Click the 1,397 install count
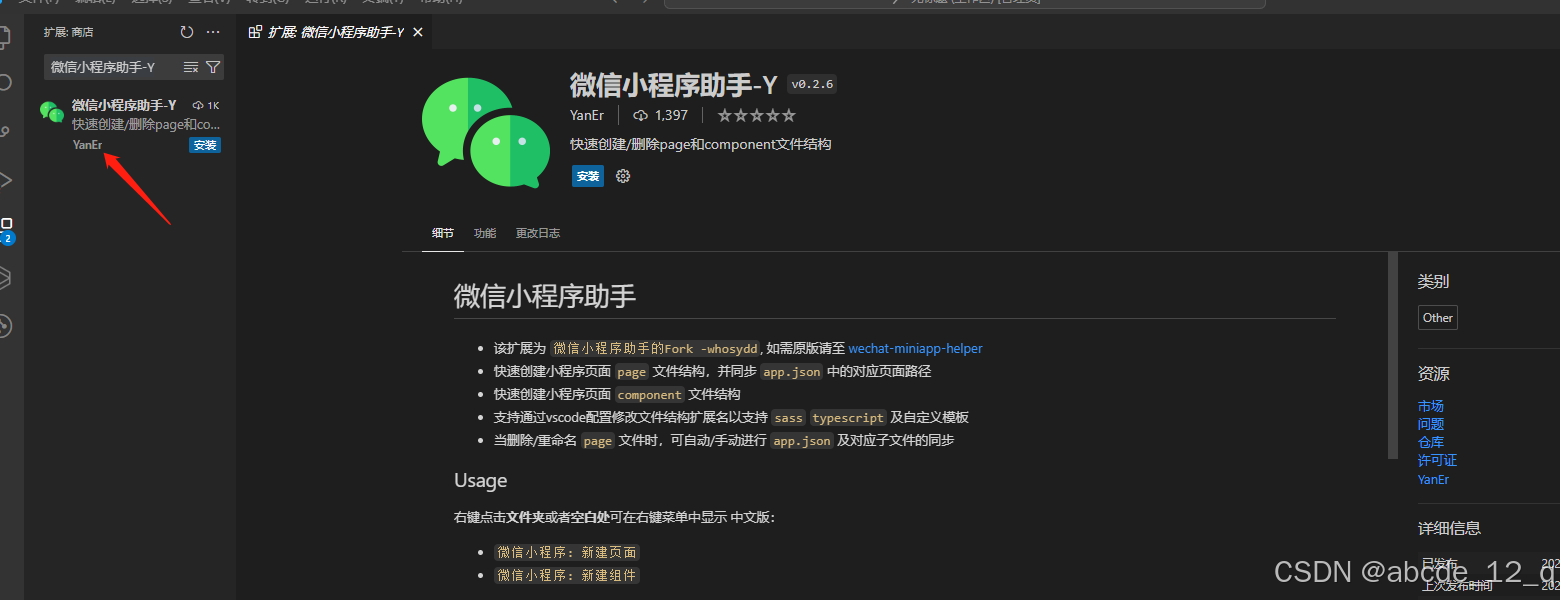 click(x=671, y=115)
